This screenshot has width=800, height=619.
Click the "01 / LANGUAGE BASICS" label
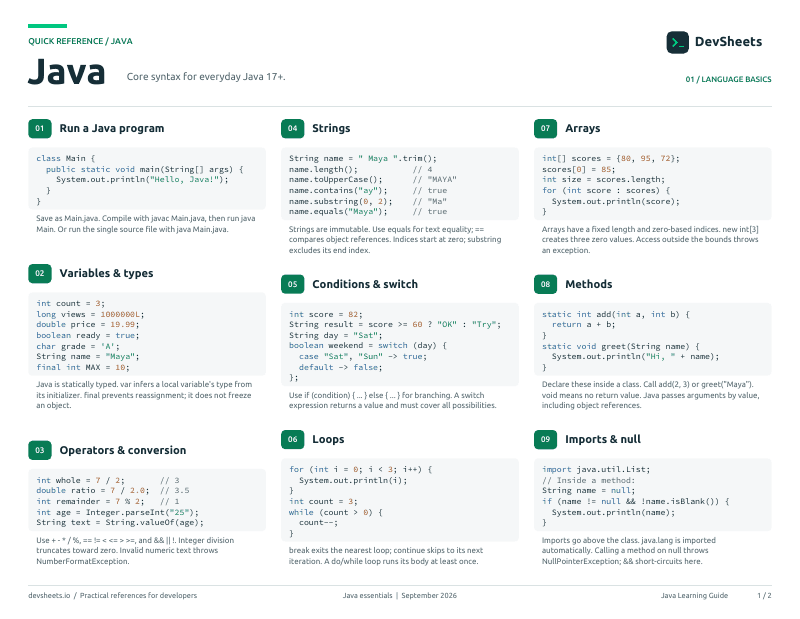728,79
